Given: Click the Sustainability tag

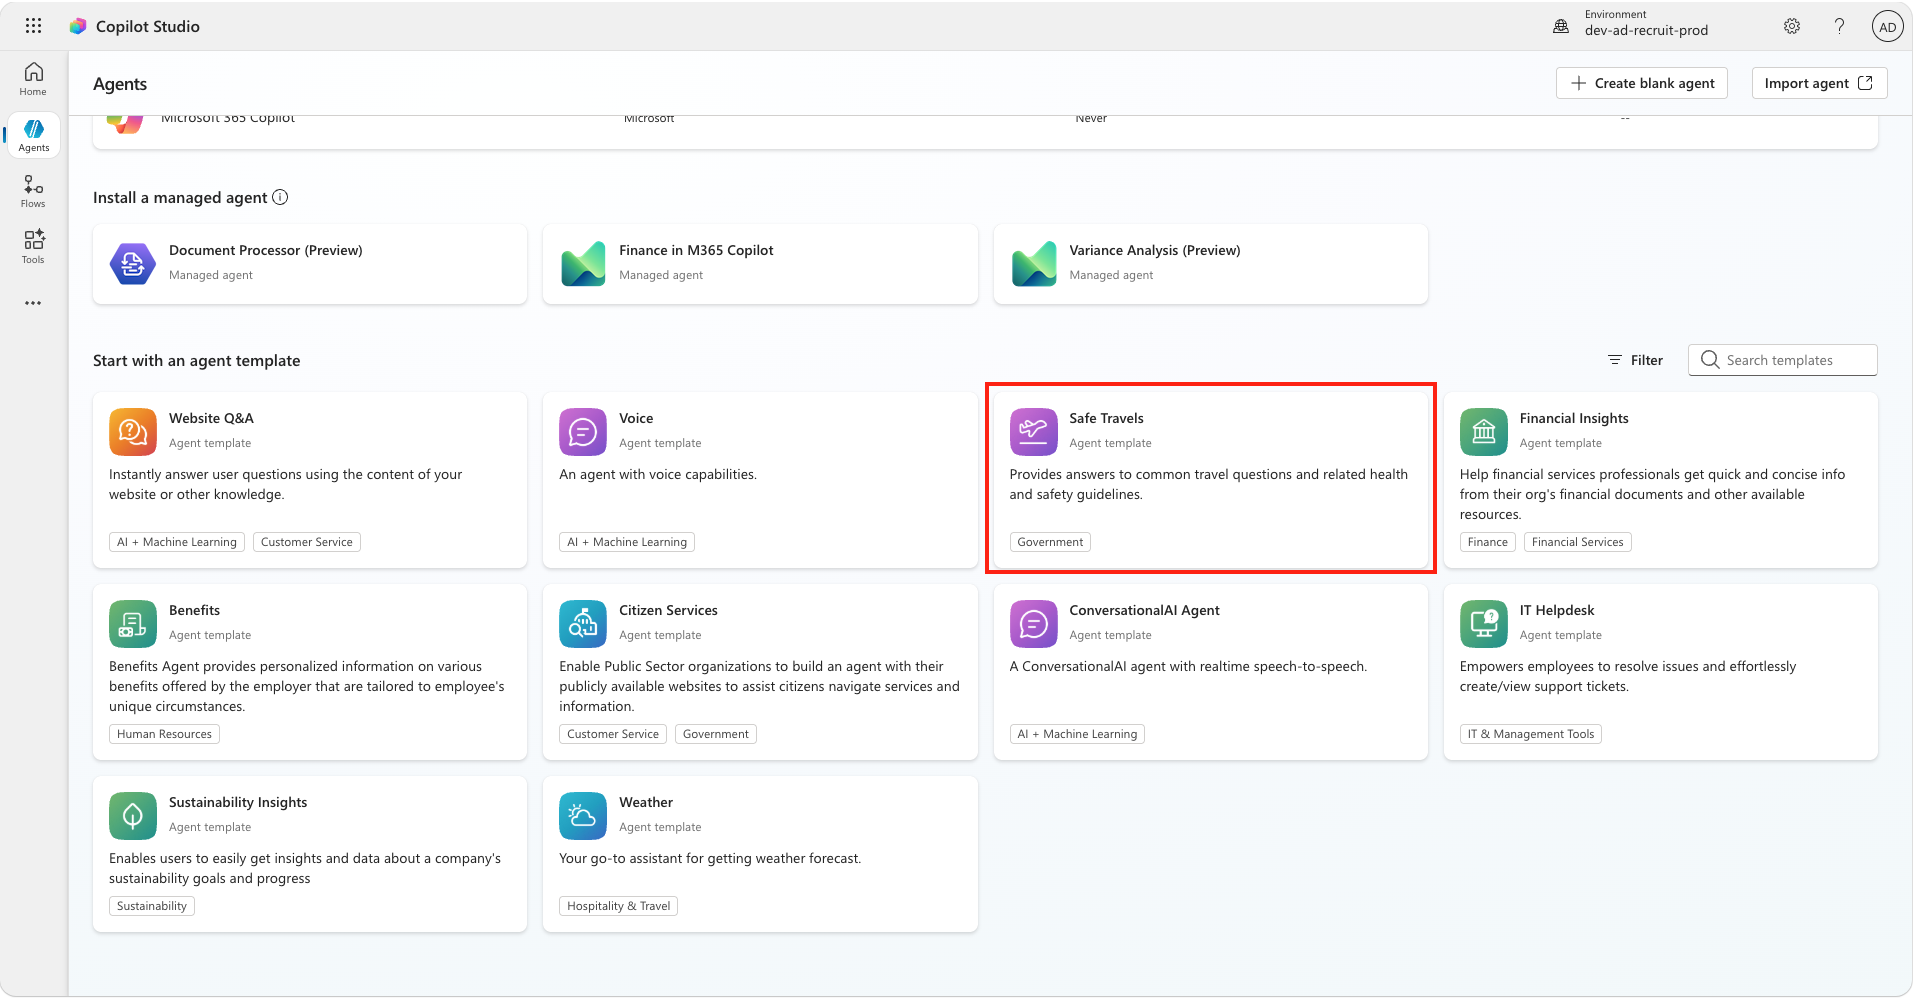Looking at the screenshot, I should 152,906.
